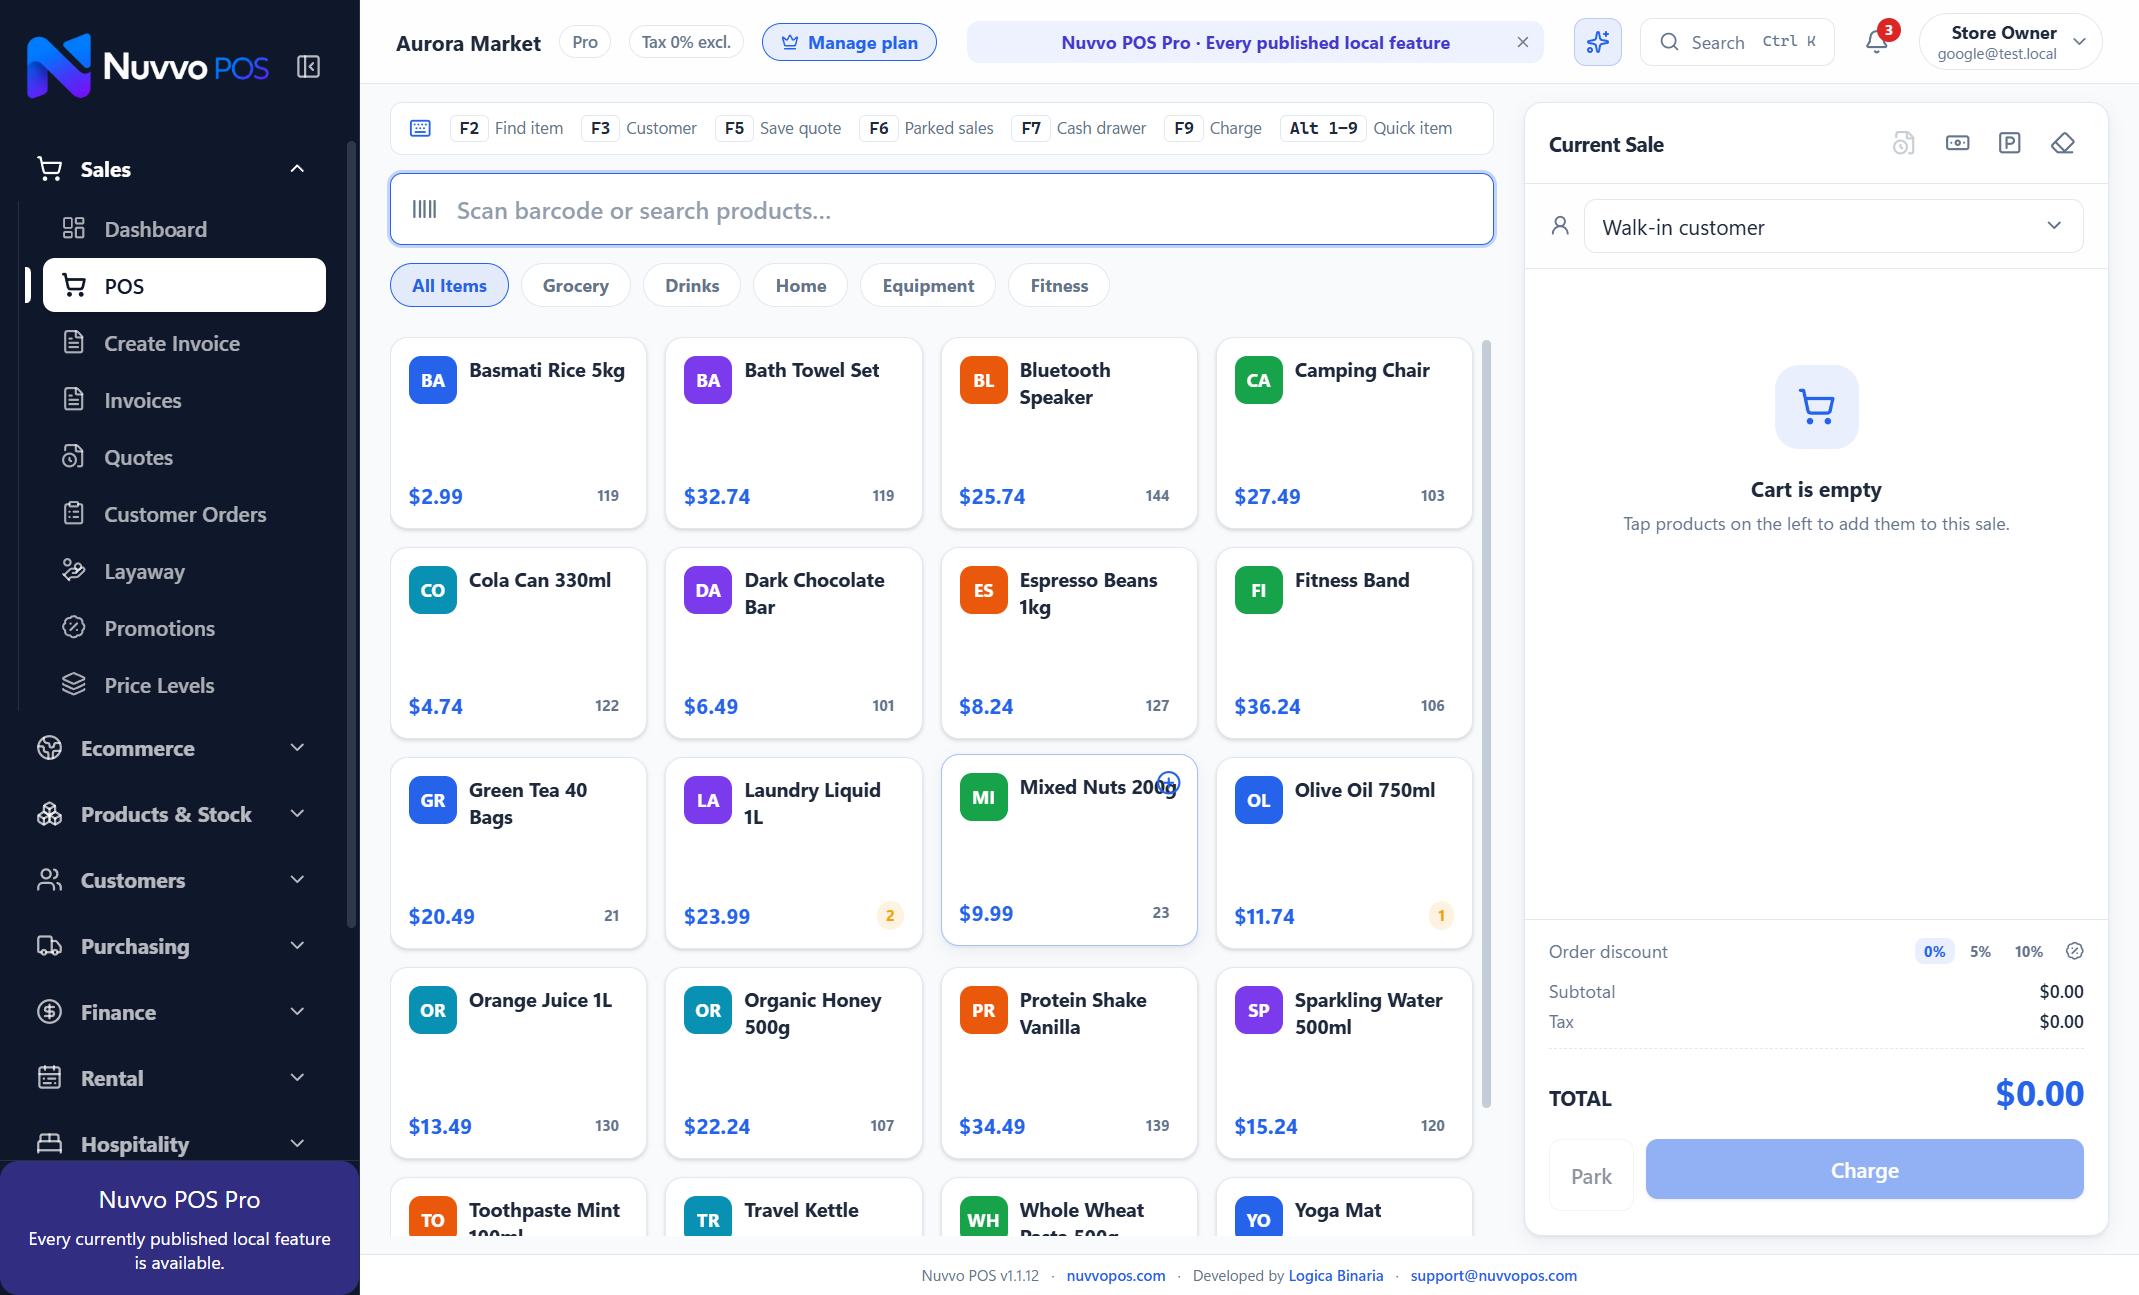Park the current sale
Viewport: 2139px width, 1295px height.
click(1591, 1176)
